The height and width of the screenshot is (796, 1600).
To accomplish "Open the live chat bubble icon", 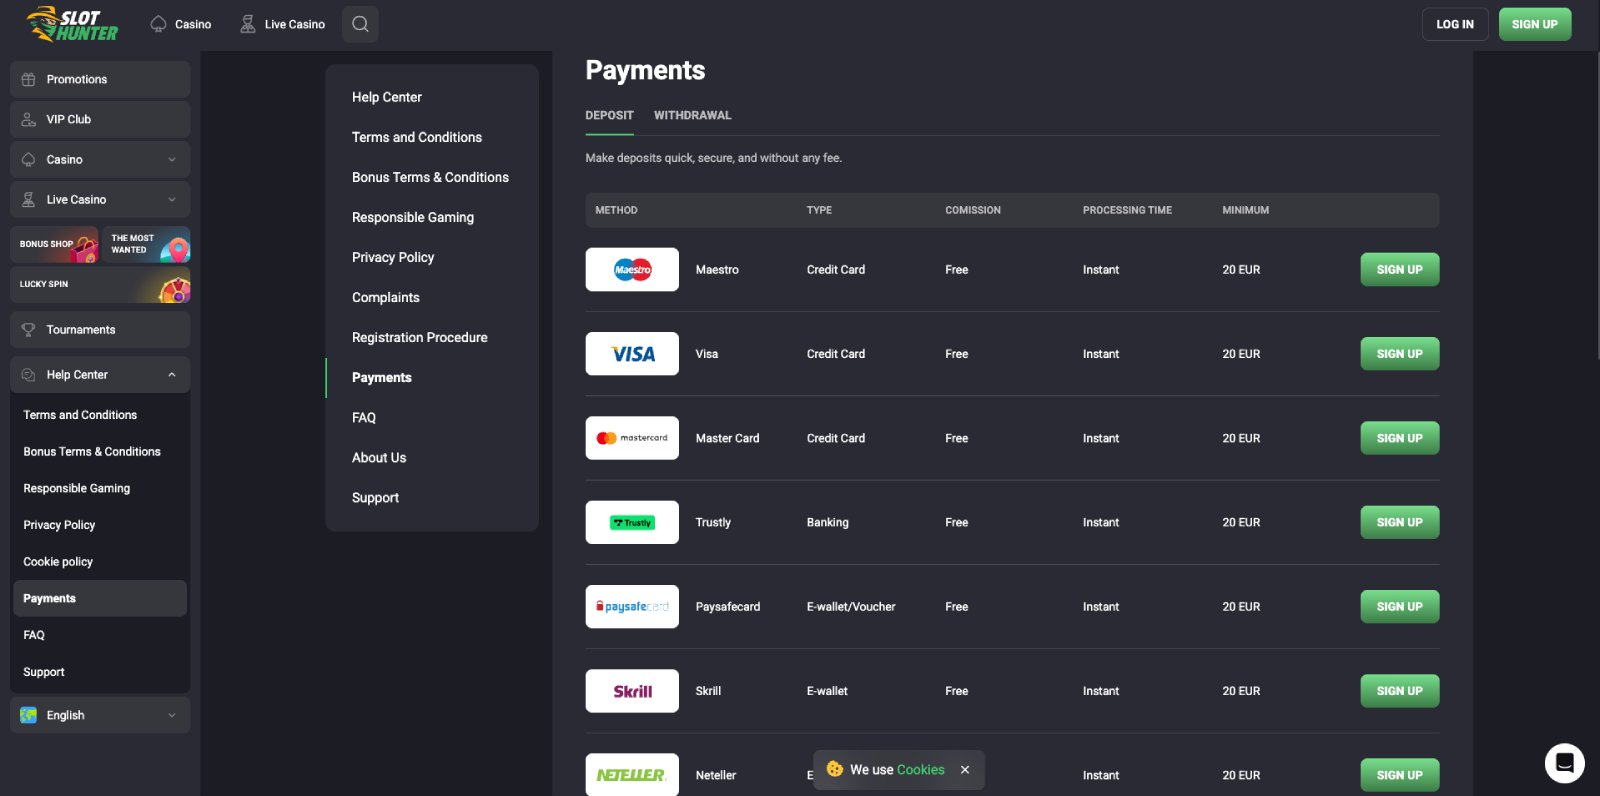I will (1565, 763).
